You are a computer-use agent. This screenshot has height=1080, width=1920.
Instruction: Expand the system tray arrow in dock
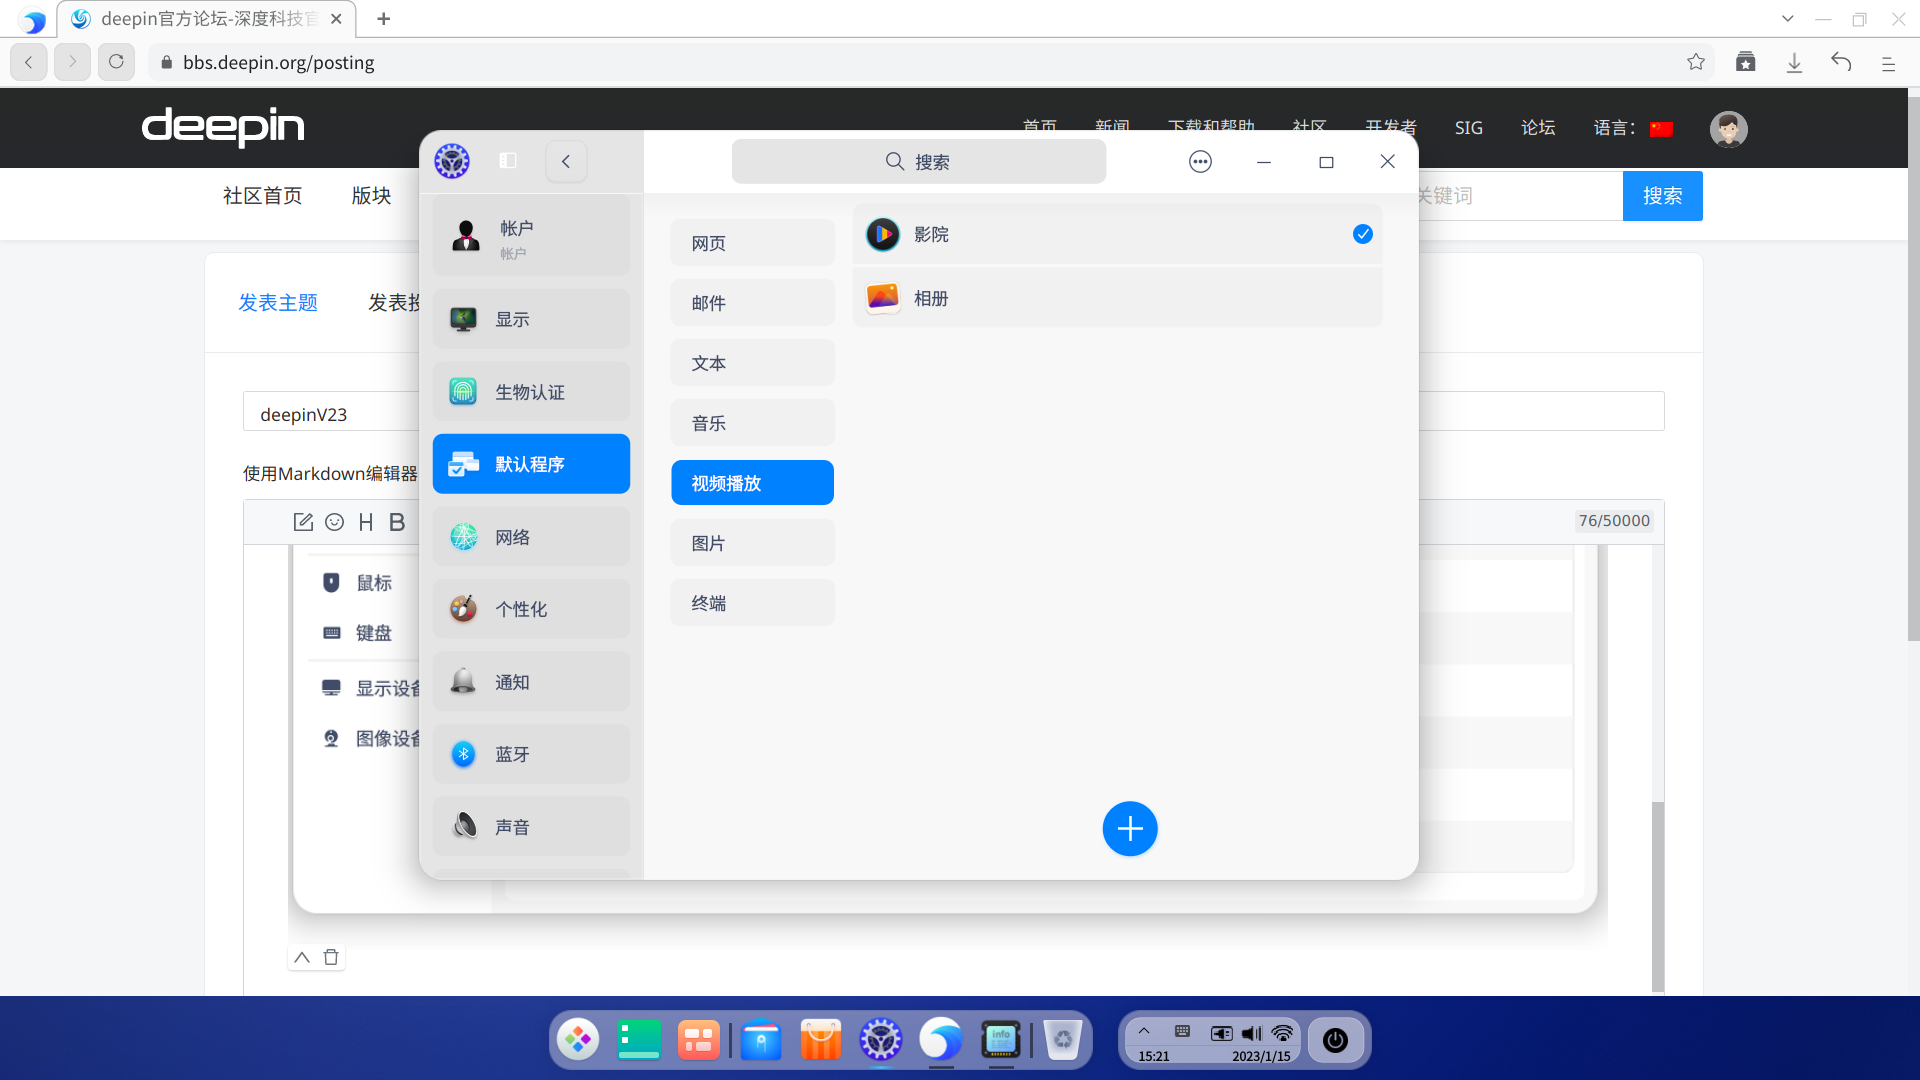[1144, 1031]
